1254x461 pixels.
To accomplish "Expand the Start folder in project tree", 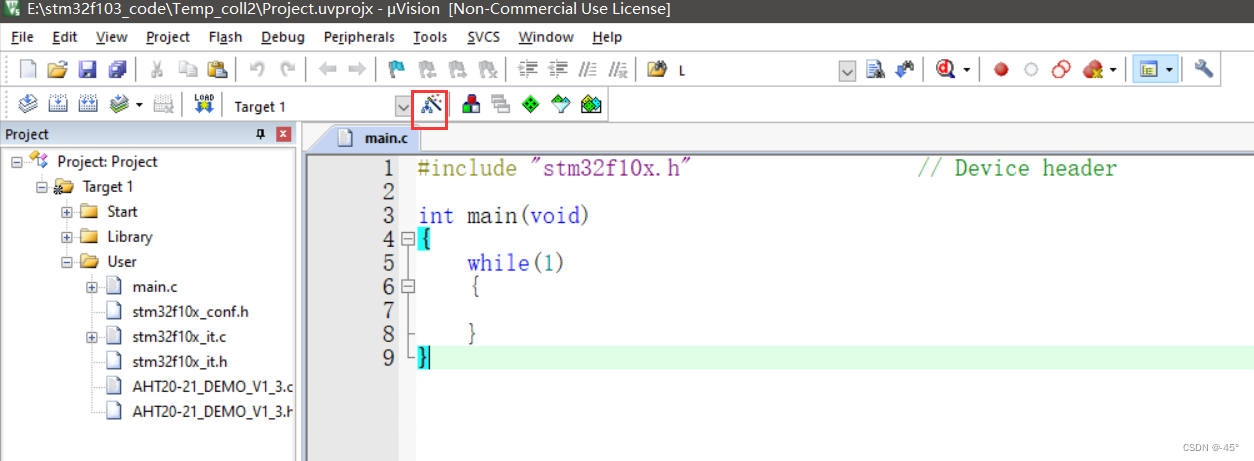I will pos(67,212).
